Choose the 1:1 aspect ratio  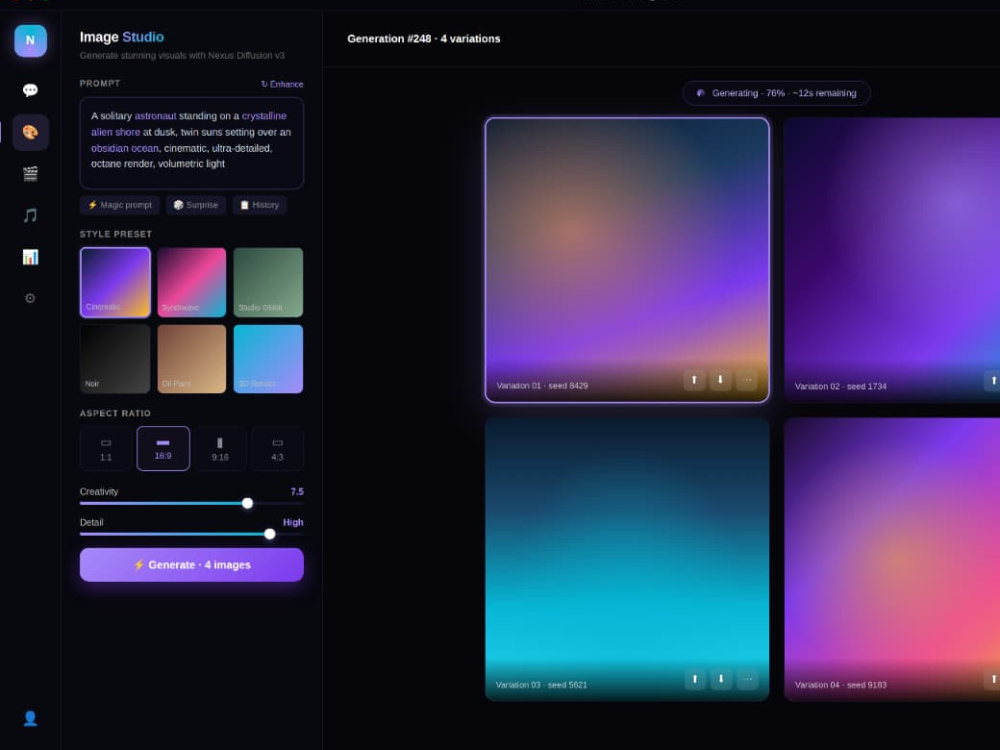tap(106, 448)
